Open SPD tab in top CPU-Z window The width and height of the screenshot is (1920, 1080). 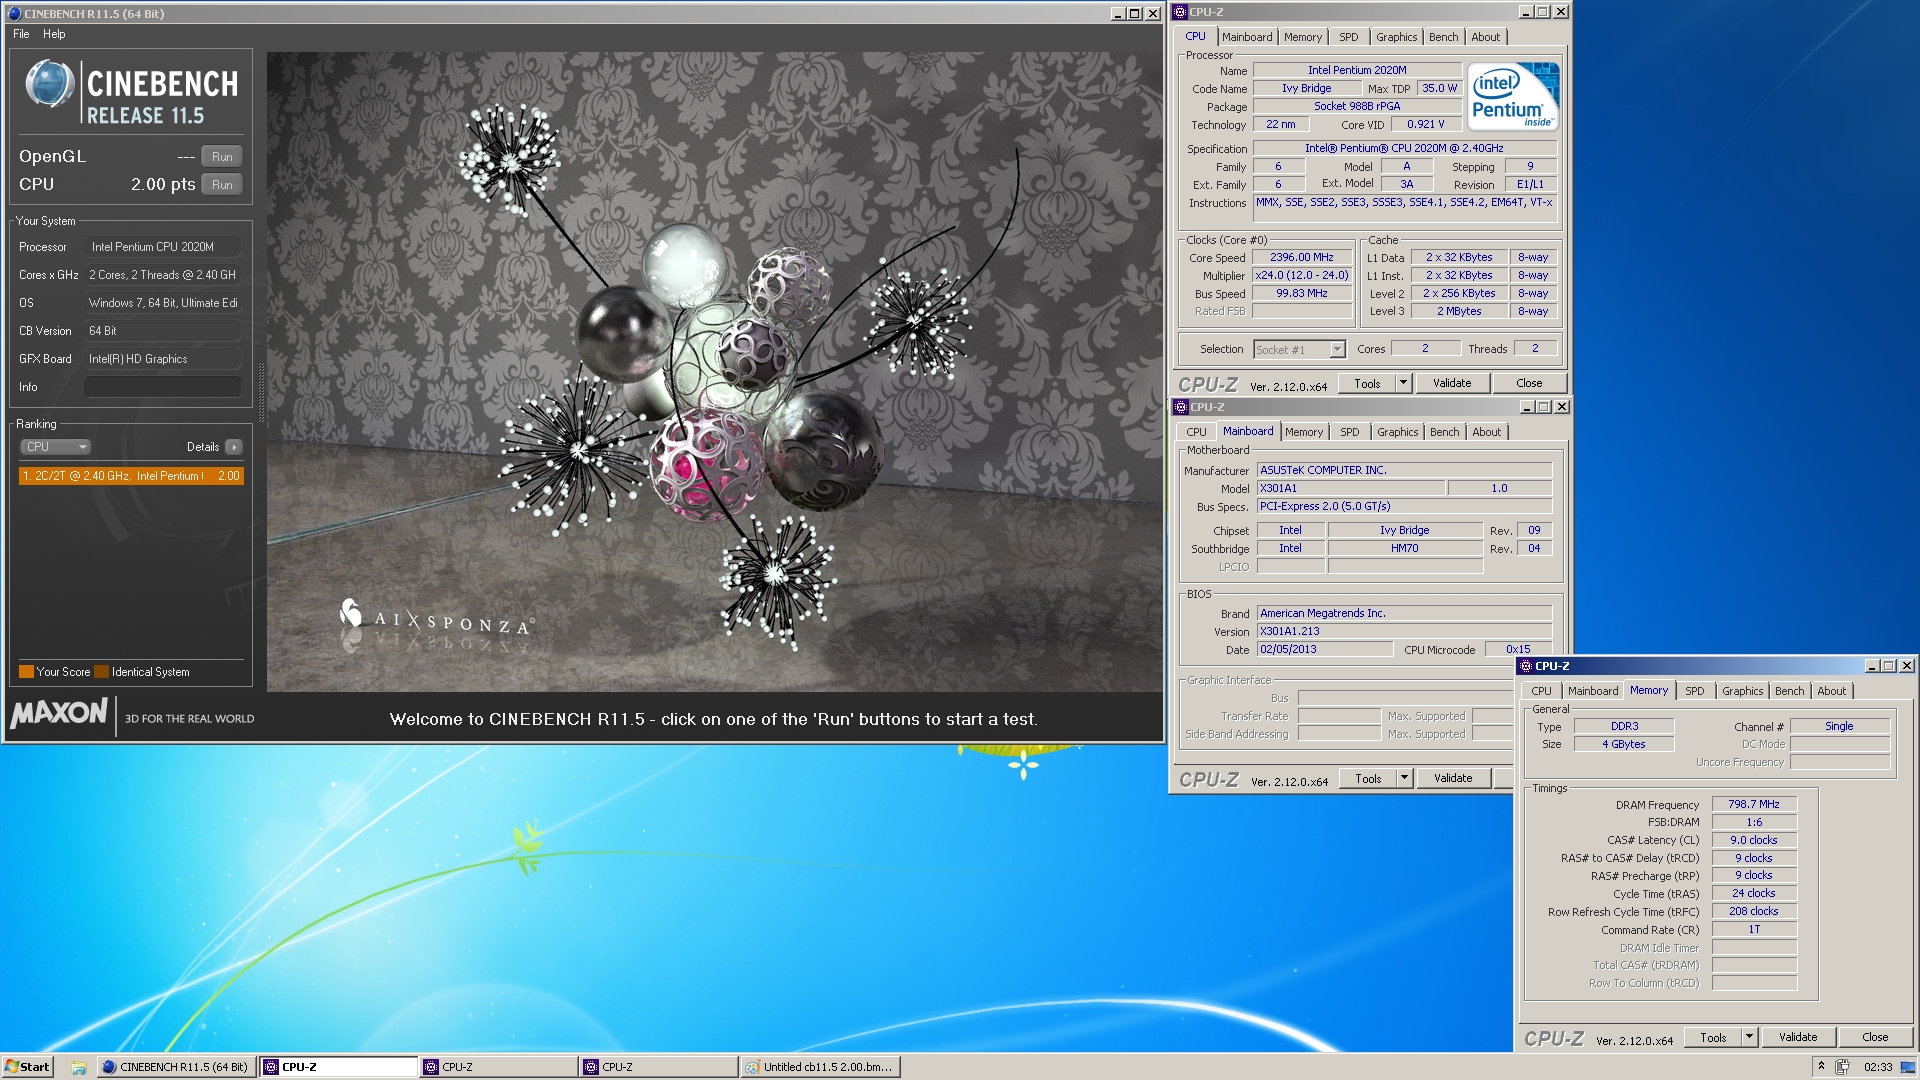coord(1349,37)
